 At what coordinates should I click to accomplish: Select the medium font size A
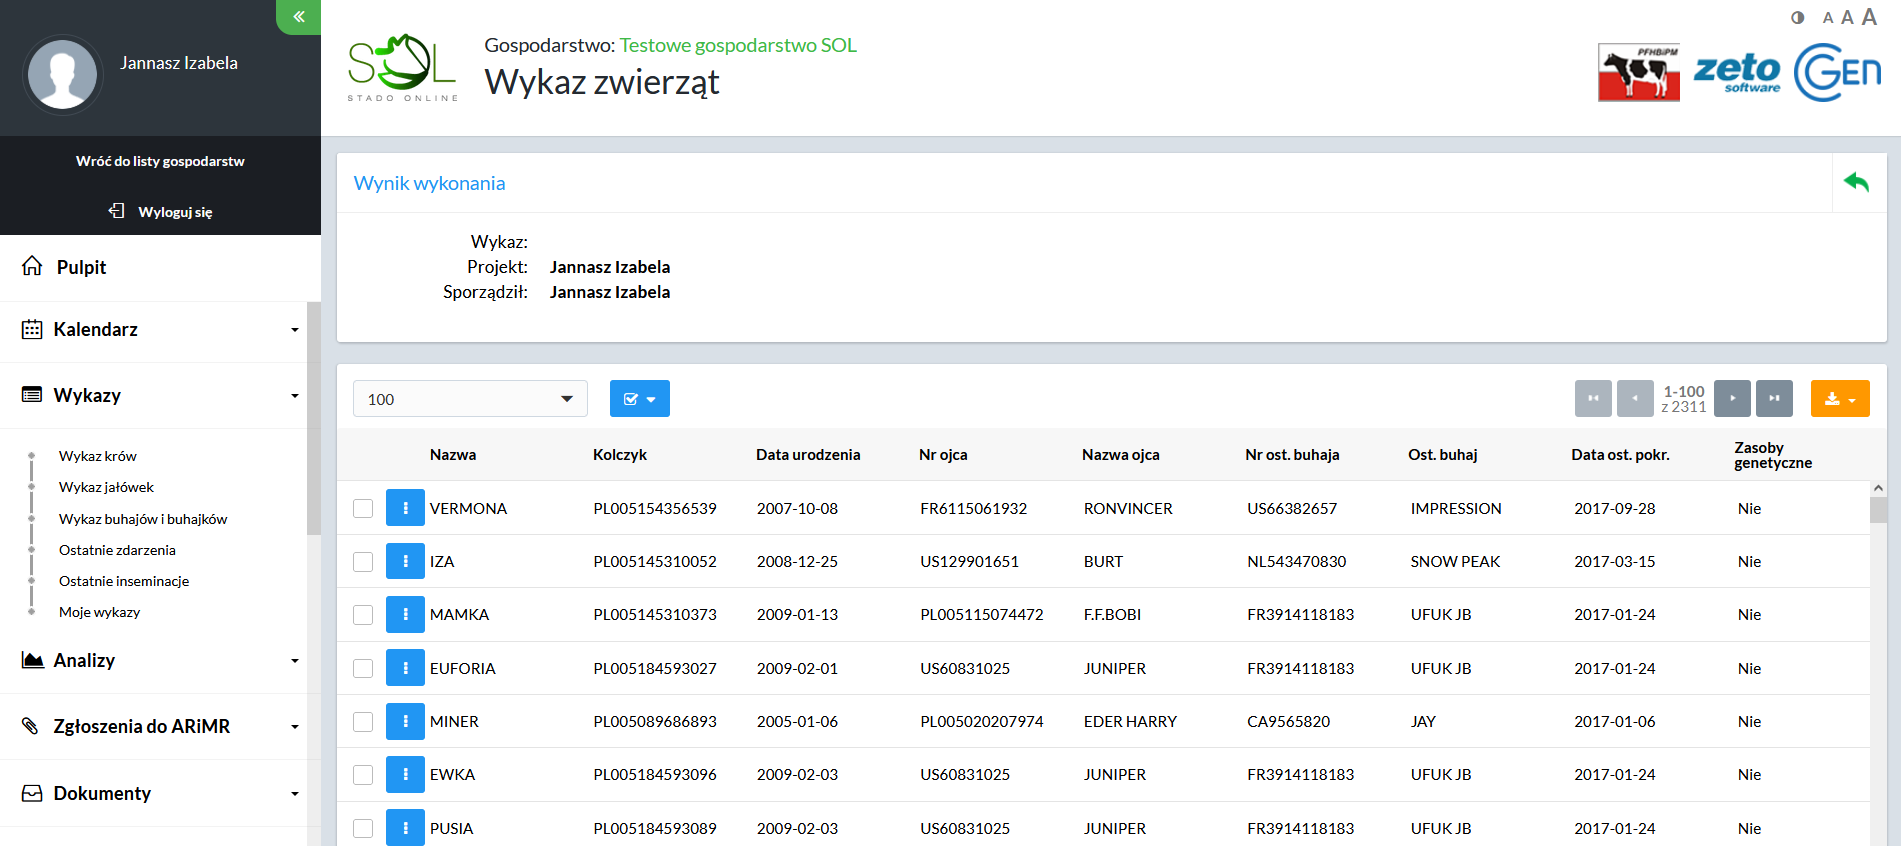(1847, 17)
